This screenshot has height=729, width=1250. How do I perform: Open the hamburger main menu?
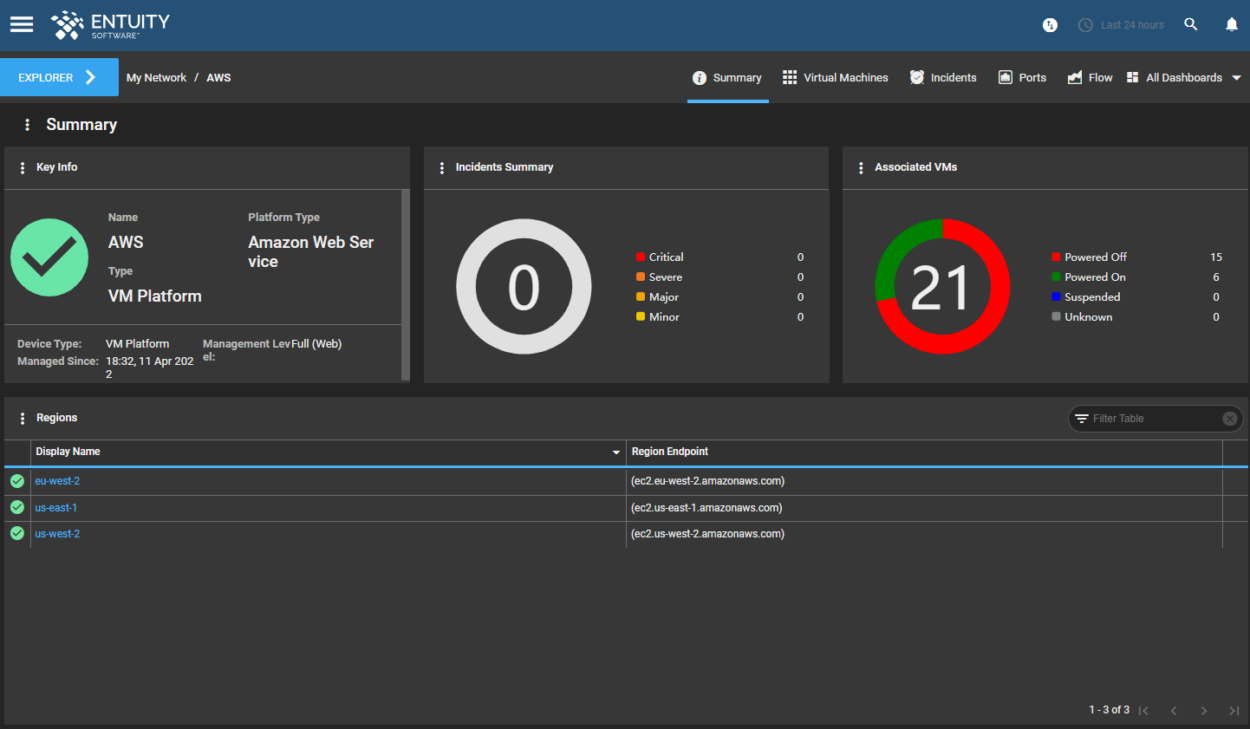(x=22, y=25)
